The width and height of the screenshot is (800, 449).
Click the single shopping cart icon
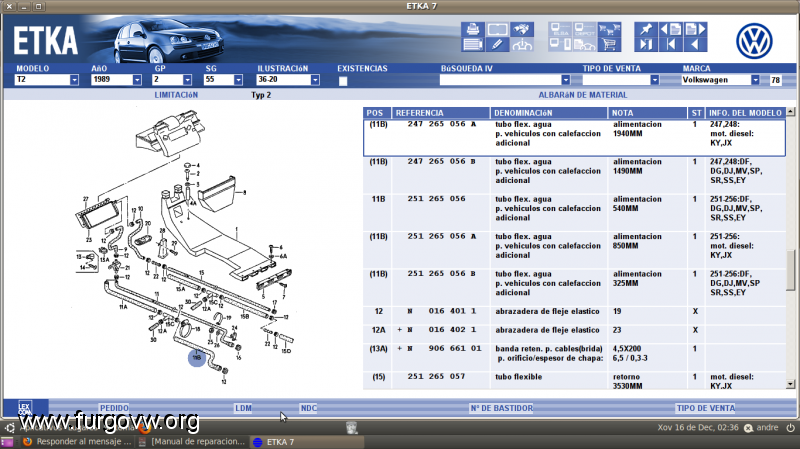coord(609,44)
